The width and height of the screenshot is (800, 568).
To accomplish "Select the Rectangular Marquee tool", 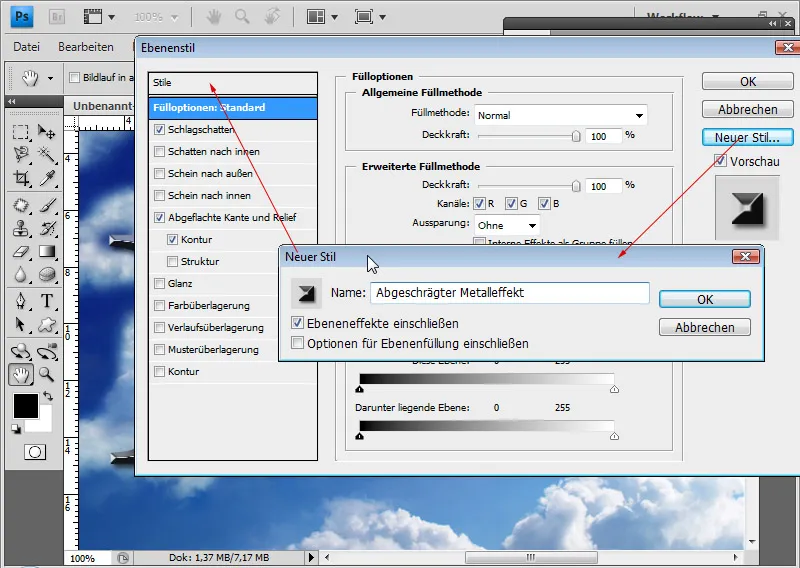I will click(x=20, y=132).
